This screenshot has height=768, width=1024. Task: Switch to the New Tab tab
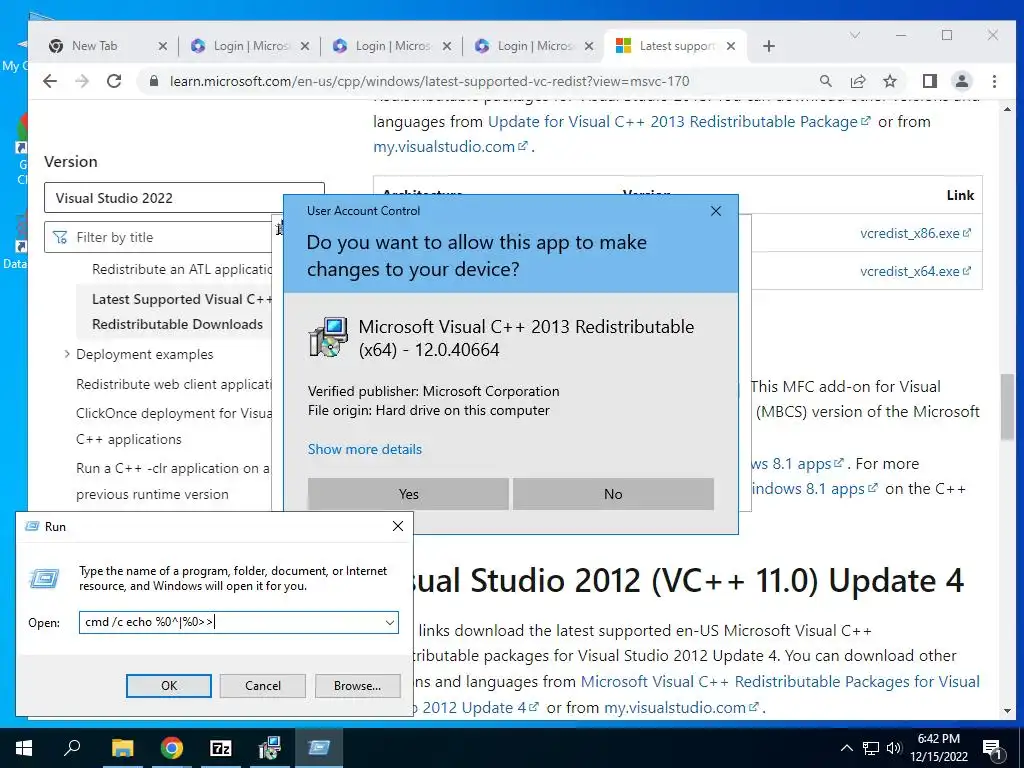tap(94, 46)
